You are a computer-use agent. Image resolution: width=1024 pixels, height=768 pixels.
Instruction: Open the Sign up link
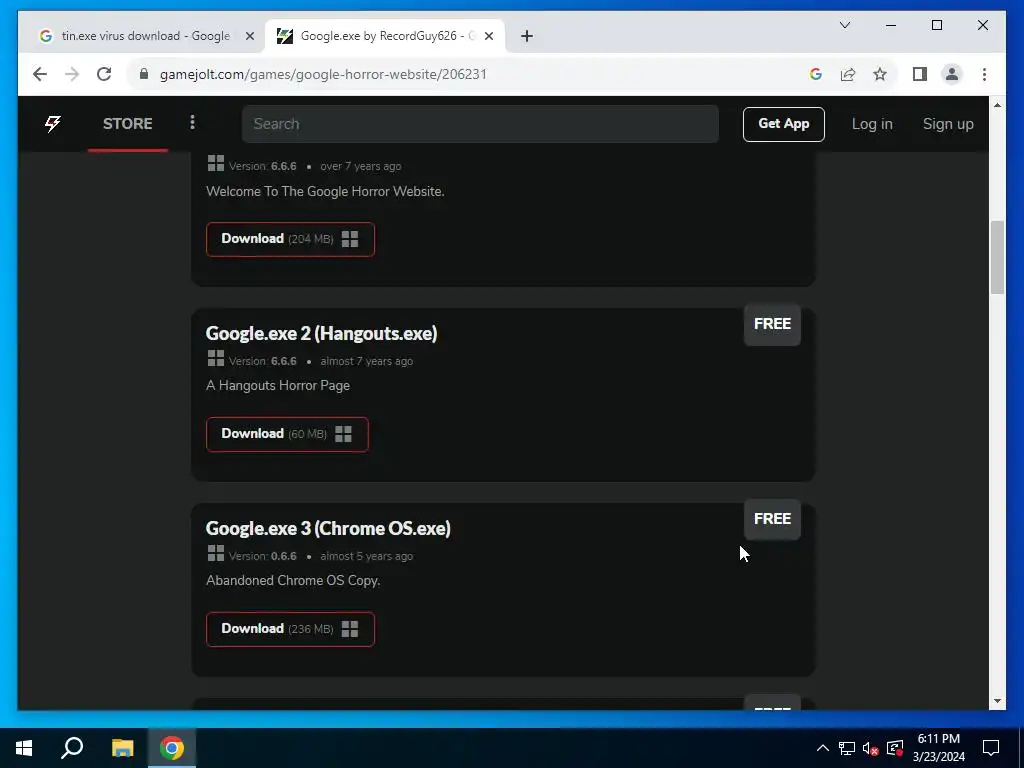point(948,124)
